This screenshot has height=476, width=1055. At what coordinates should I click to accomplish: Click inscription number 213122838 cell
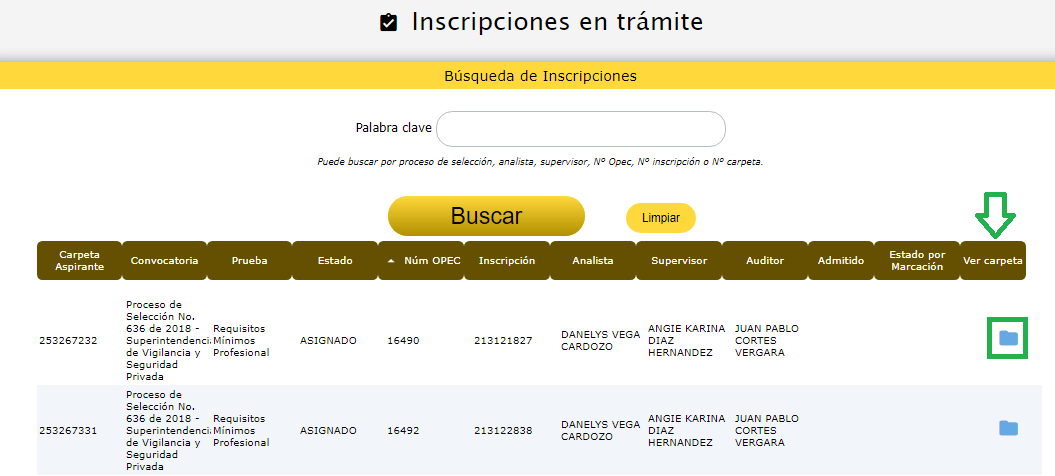point(503,431)
